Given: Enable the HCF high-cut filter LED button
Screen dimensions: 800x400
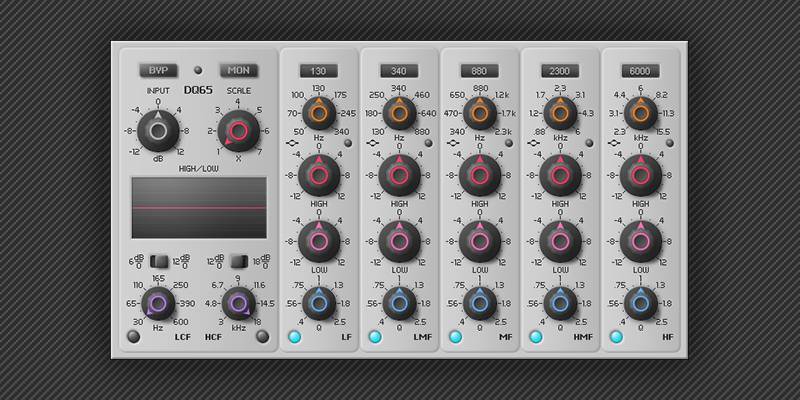Looking at the screenshot, I should tap(263, 336).
